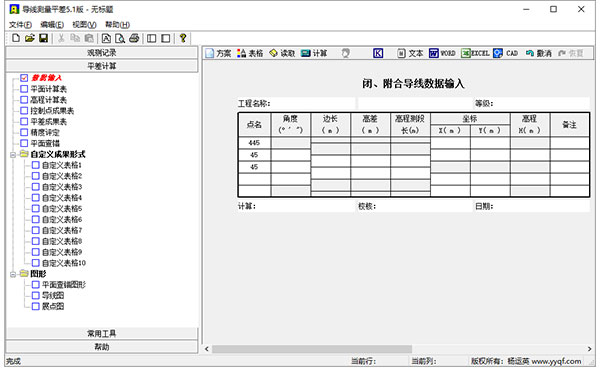This screenshot has width=600, height=371.
Task: Open the 常用工具 panel section
Action: pos(102,334)
